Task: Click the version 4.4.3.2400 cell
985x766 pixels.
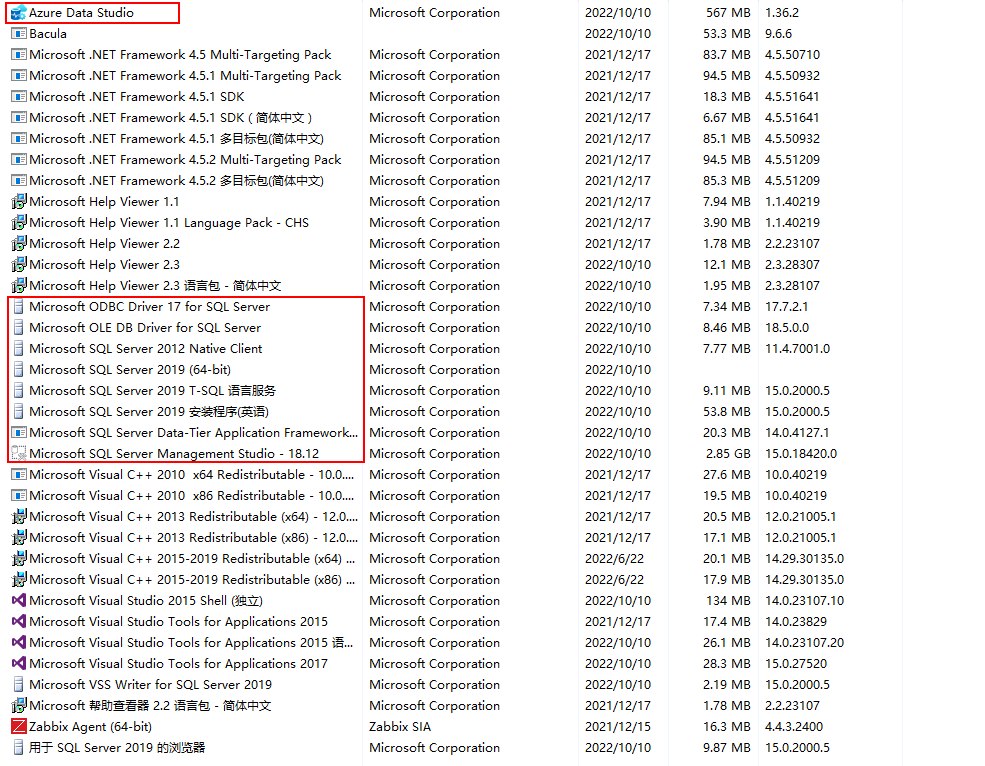Action: [x=794, y=726]
